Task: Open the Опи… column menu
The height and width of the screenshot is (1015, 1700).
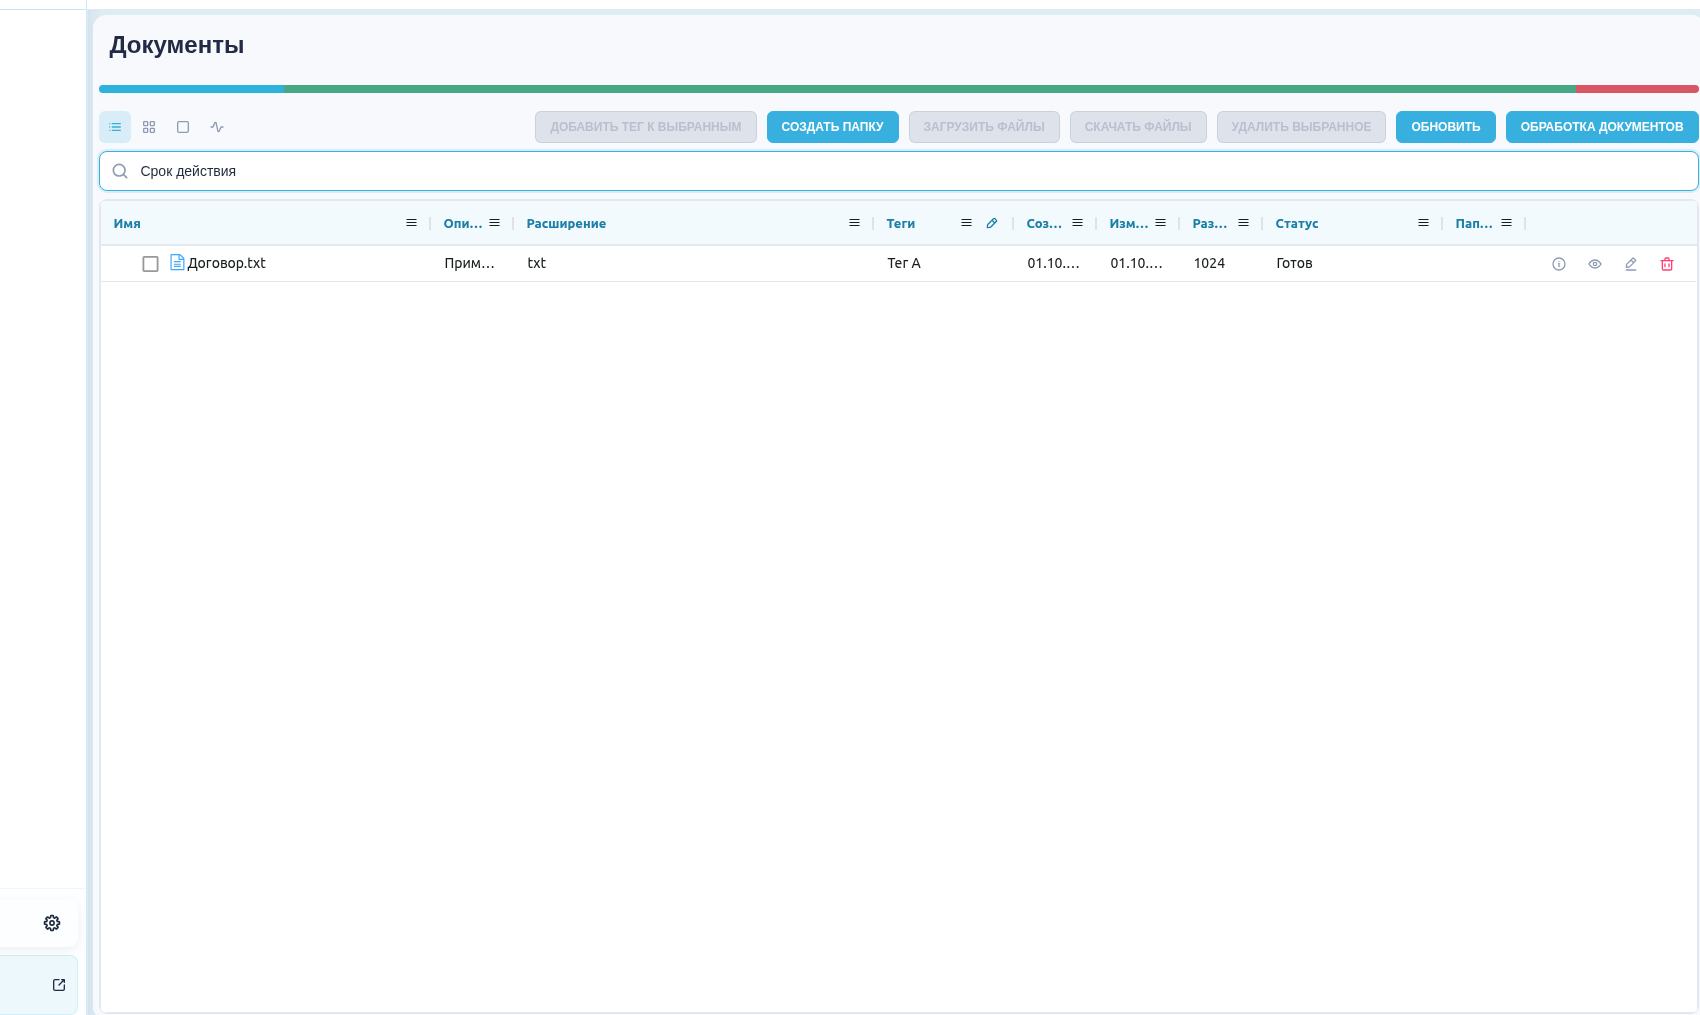Action: (494, 223)
